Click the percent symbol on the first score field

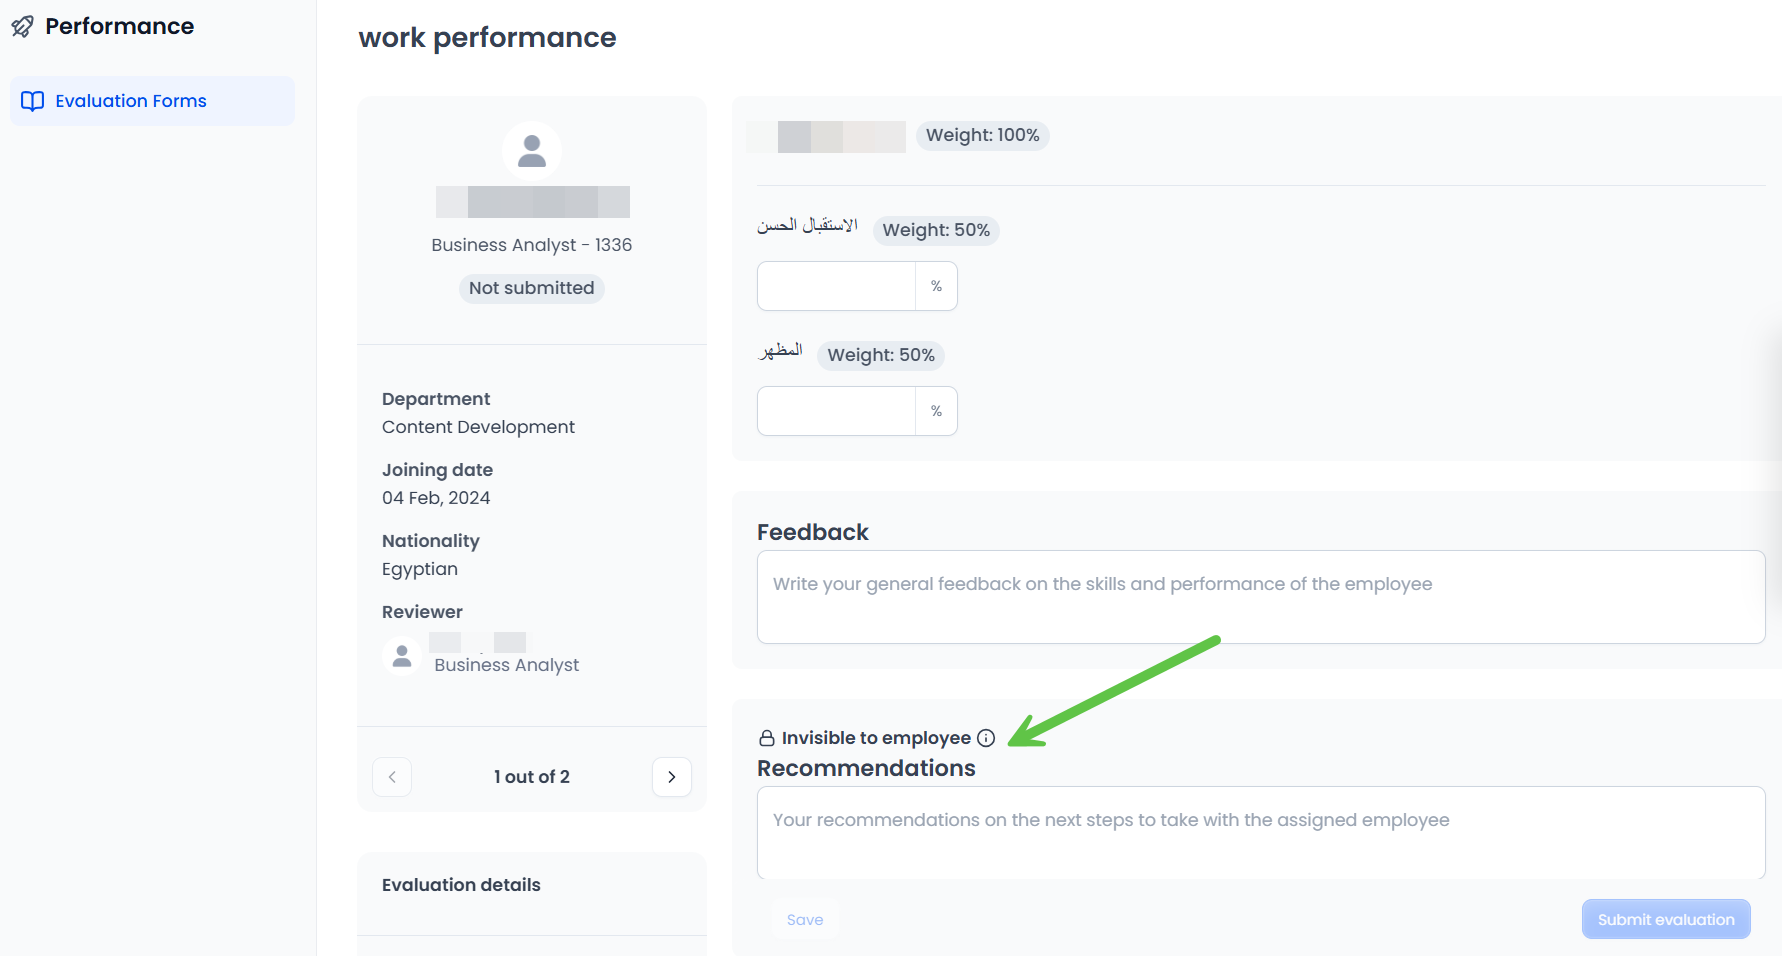click(936, 286)
